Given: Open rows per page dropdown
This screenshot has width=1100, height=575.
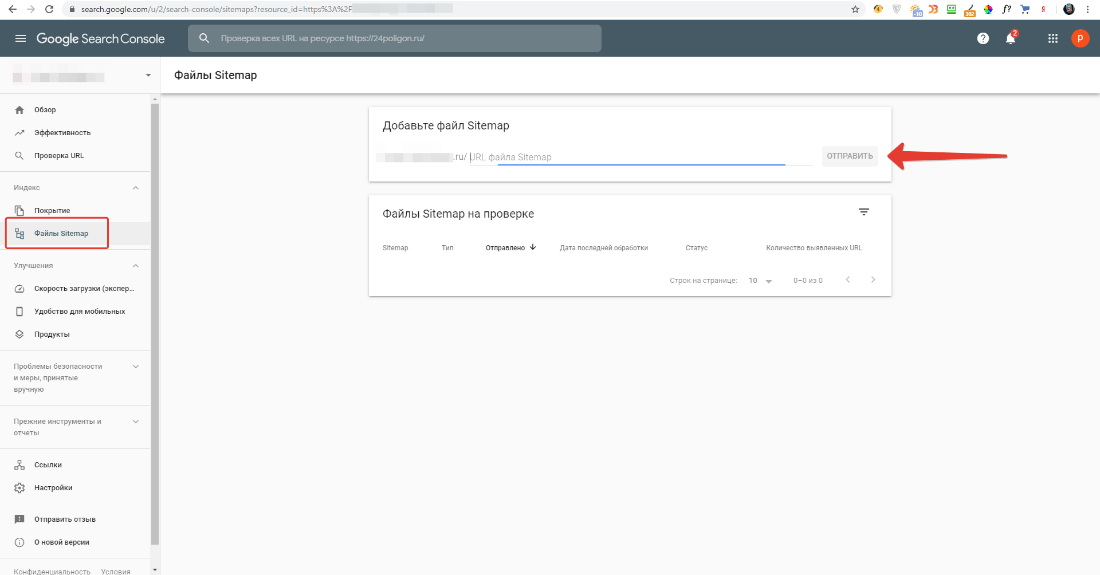Looking at the screenshot, I should coord(760,280).
